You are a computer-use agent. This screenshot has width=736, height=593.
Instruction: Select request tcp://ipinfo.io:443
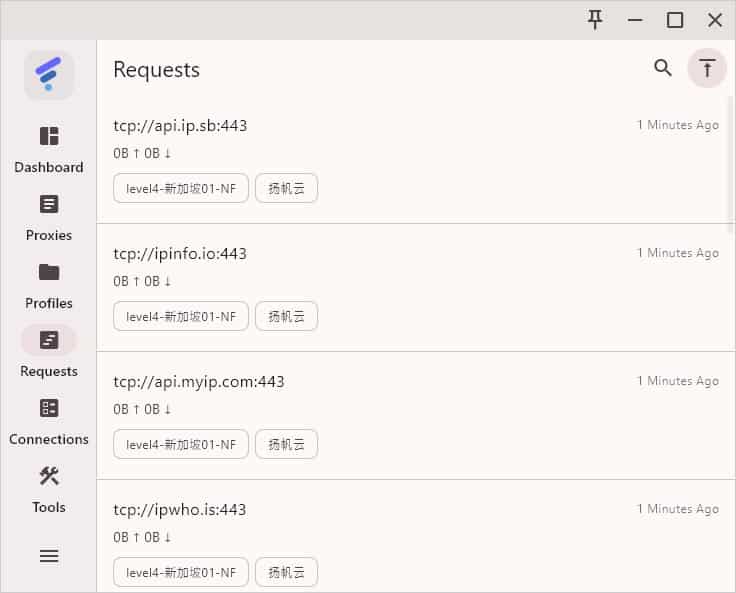point(180,254)
